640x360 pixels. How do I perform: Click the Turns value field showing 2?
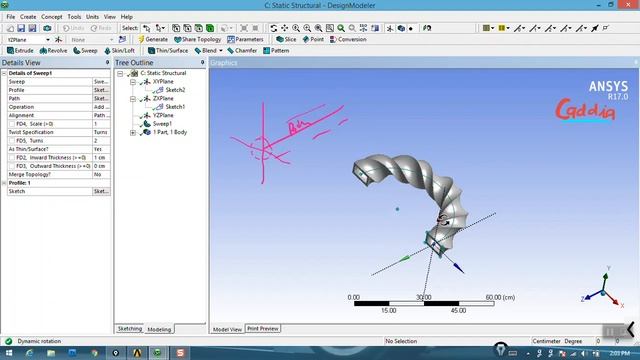pyautogui.click(x=101, y=140)
